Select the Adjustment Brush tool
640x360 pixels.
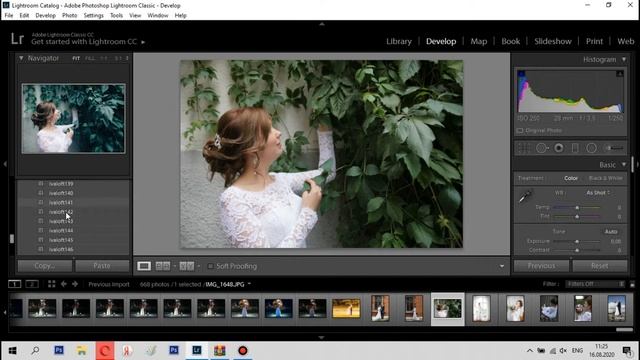point(613,148)
